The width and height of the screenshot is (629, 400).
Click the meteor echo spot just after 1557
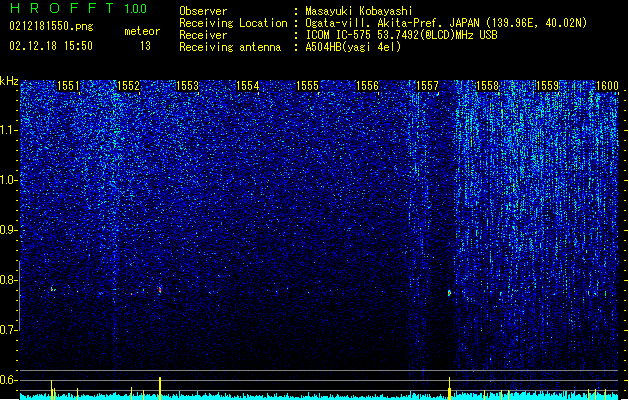point(449,293)
